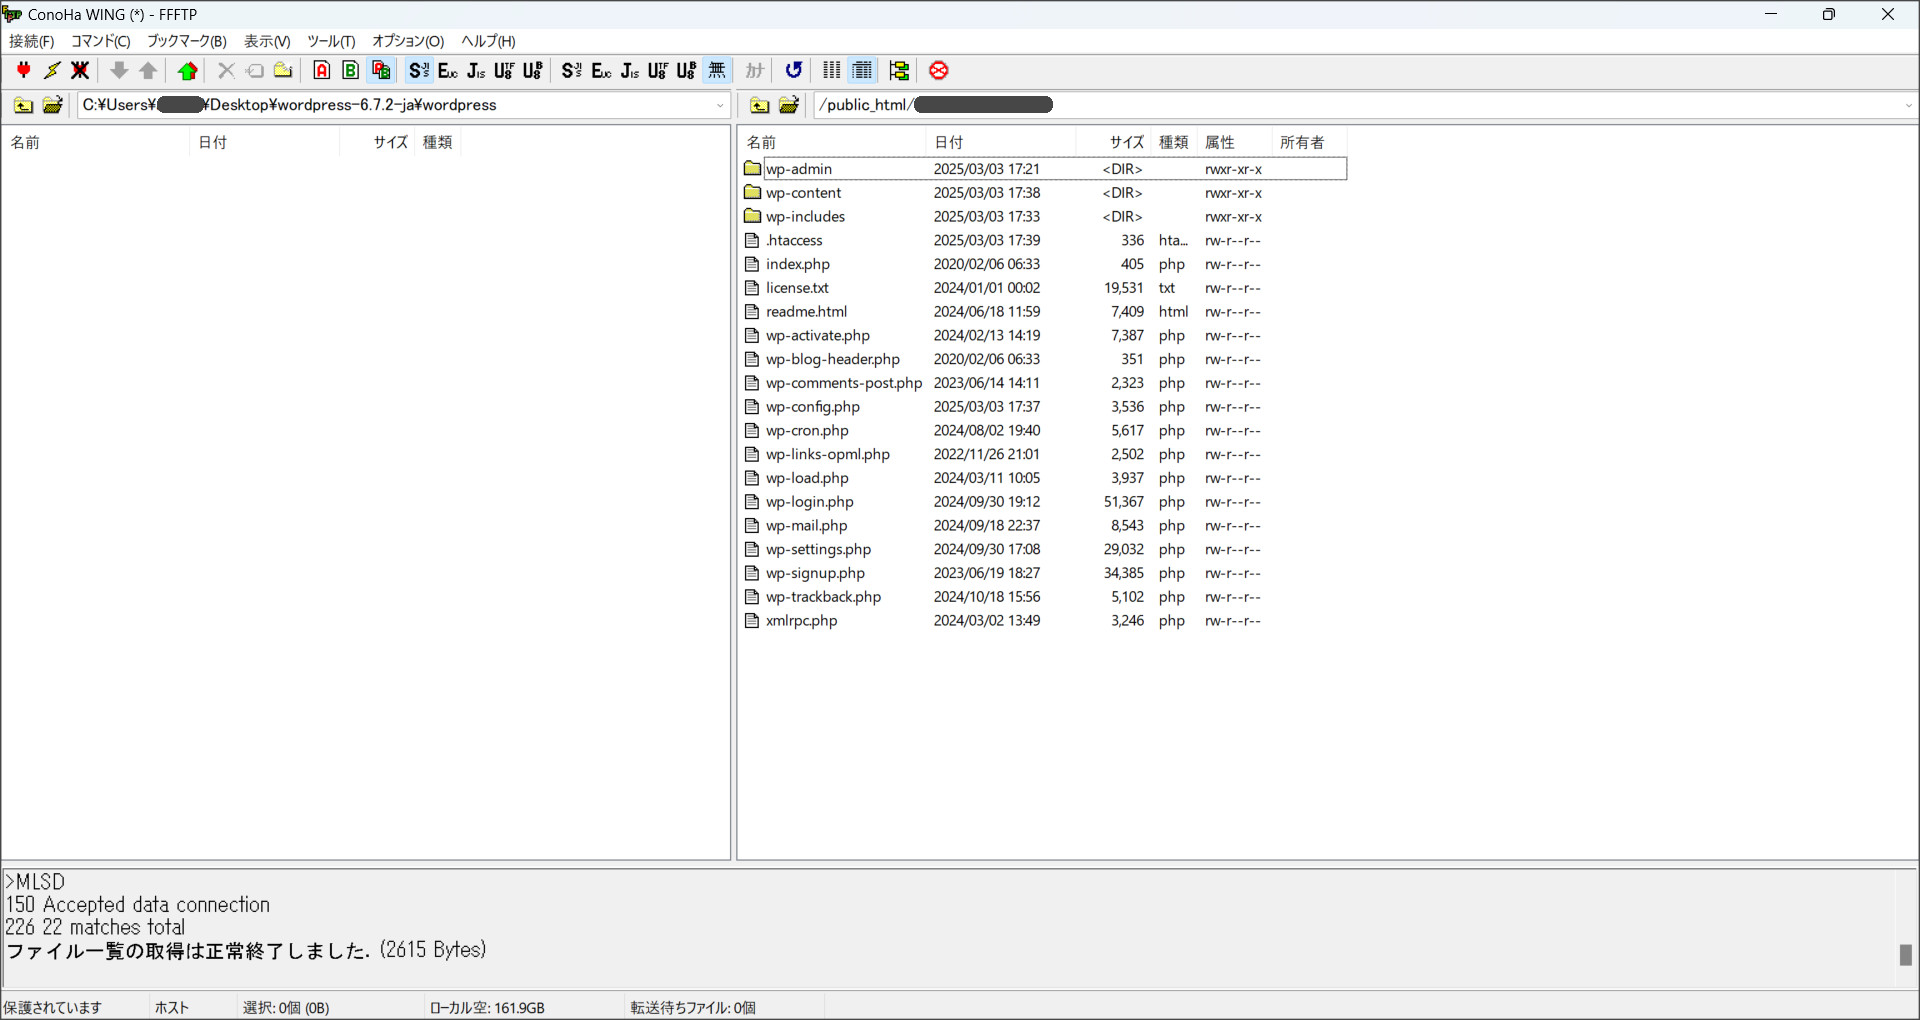Viewport: 1920px width, 1020px height.
Task: Sort remote list by 日付 column
Action: coord(1001,142)
